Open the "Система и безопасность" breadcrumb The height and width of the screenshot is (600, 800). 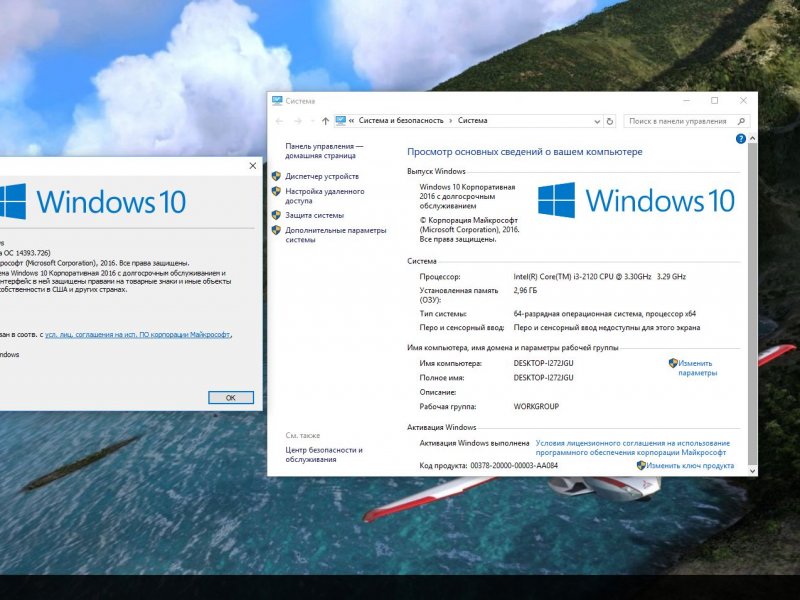coord(401,120)
